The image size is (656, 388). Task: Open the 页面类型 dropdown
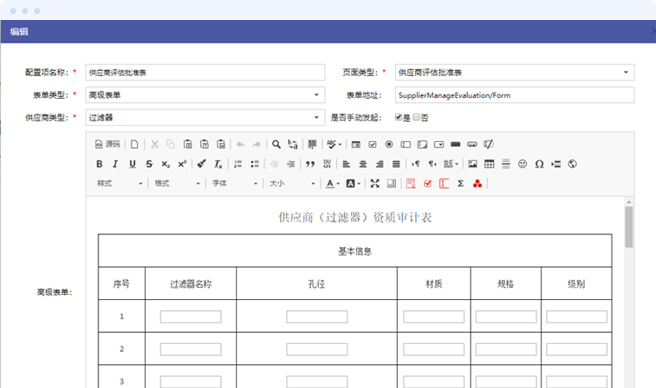pyautogui.click(x=515, y=72)
